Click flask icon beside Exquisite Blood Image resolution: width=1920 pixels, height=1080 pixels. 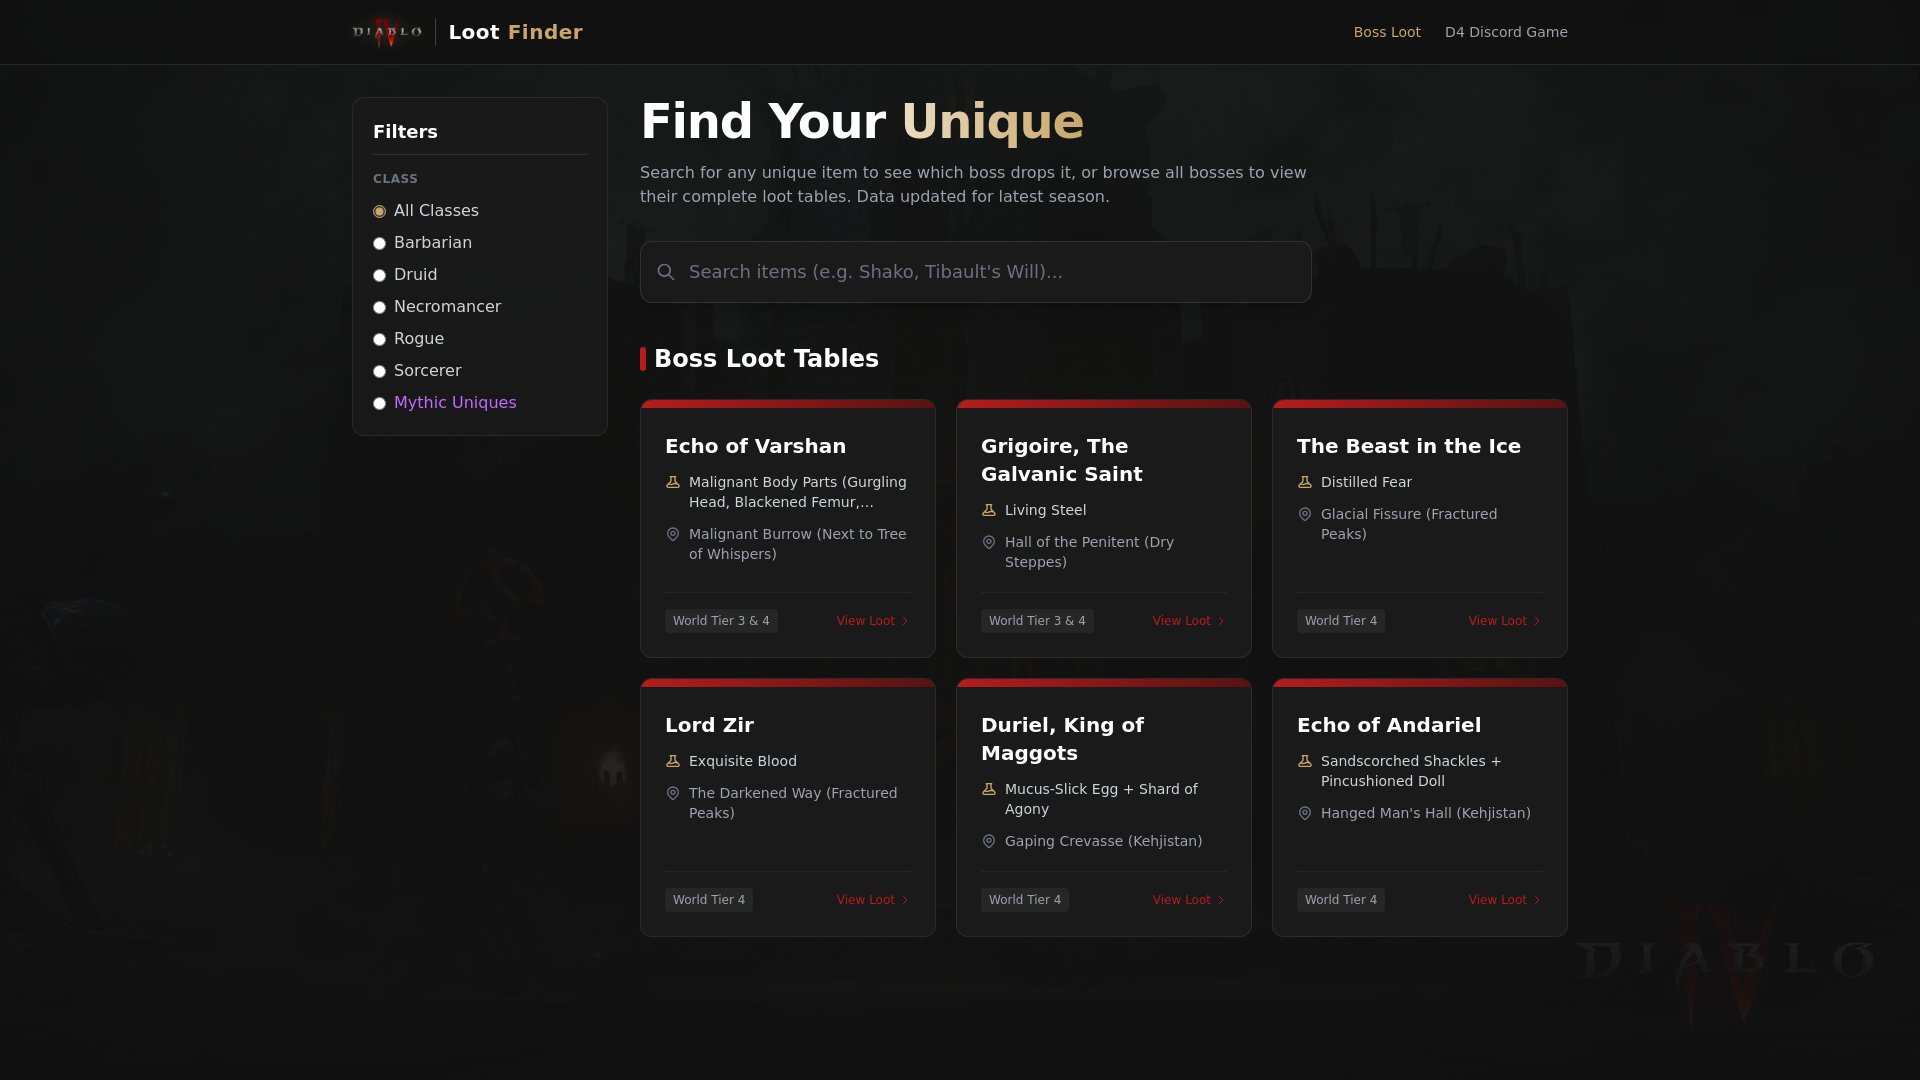673,761
